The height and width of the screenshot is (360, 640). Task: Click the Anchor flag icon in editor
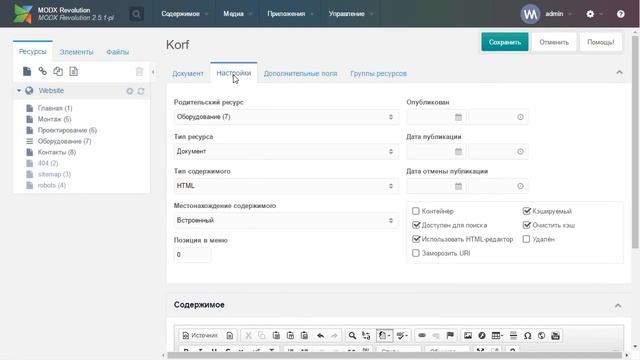(450, 336)
